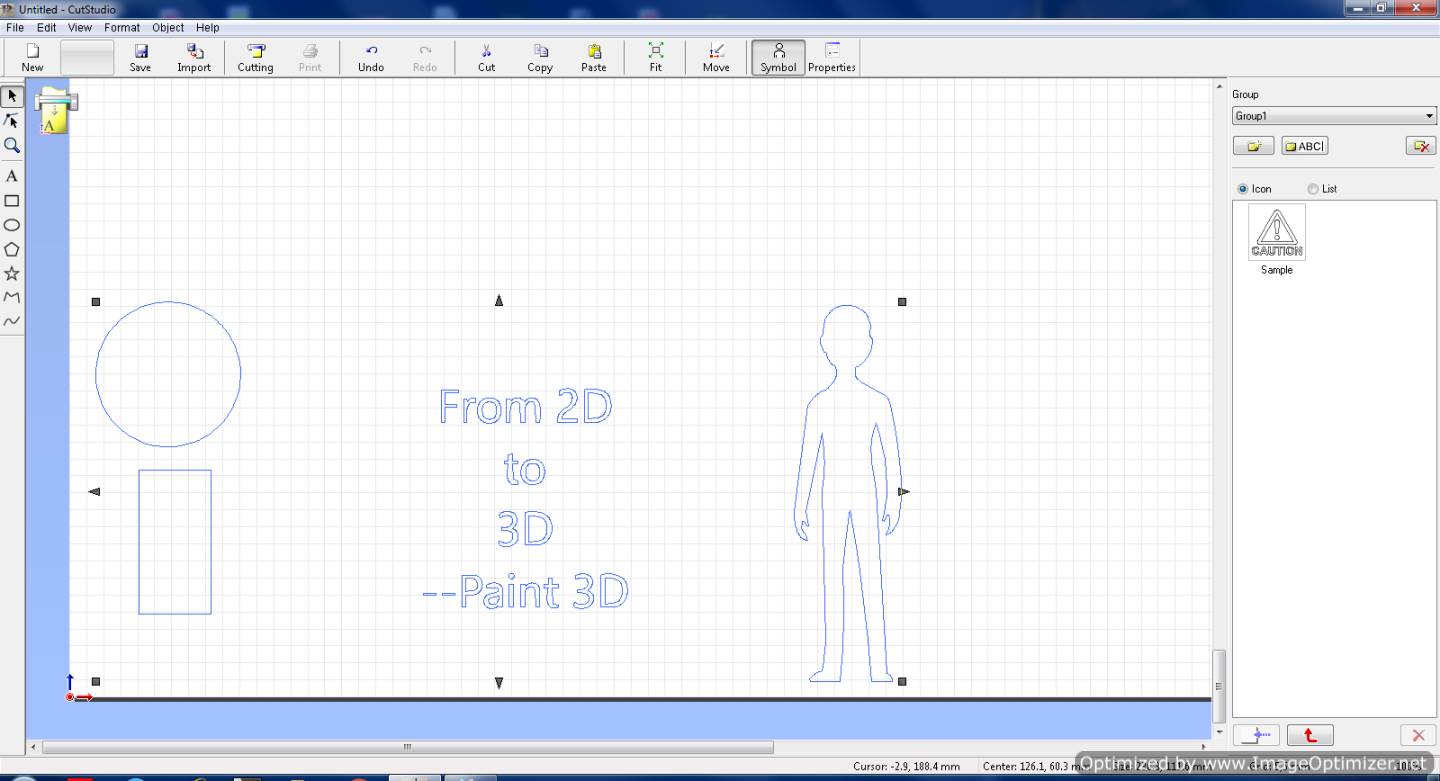Select the magnifier zoom tool
This screenshot has width=1440, height=781.
point(12,145)
